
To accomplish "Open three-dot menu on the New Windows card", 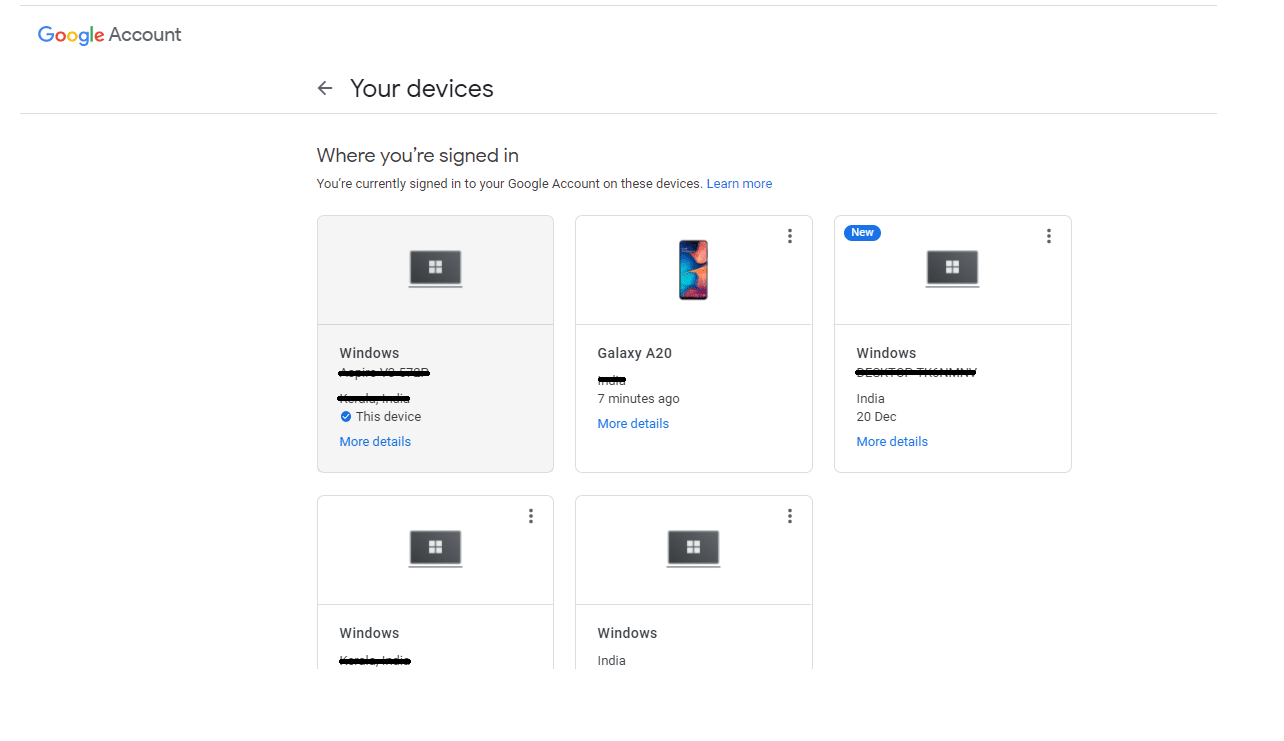I will click(1048, 236).
